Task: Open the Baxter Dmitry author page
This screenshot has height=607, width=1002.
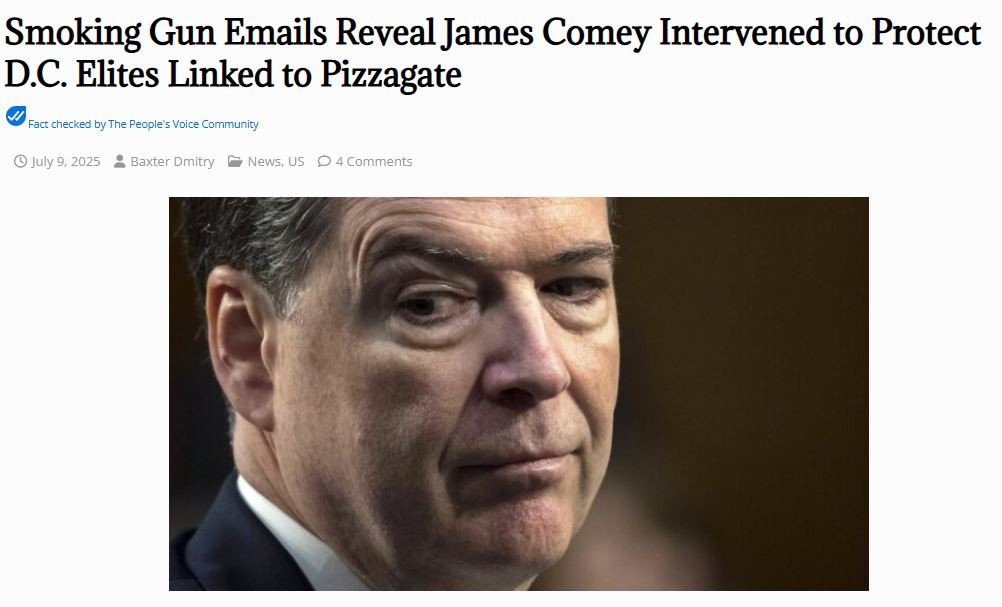Action: coord(173,162)
